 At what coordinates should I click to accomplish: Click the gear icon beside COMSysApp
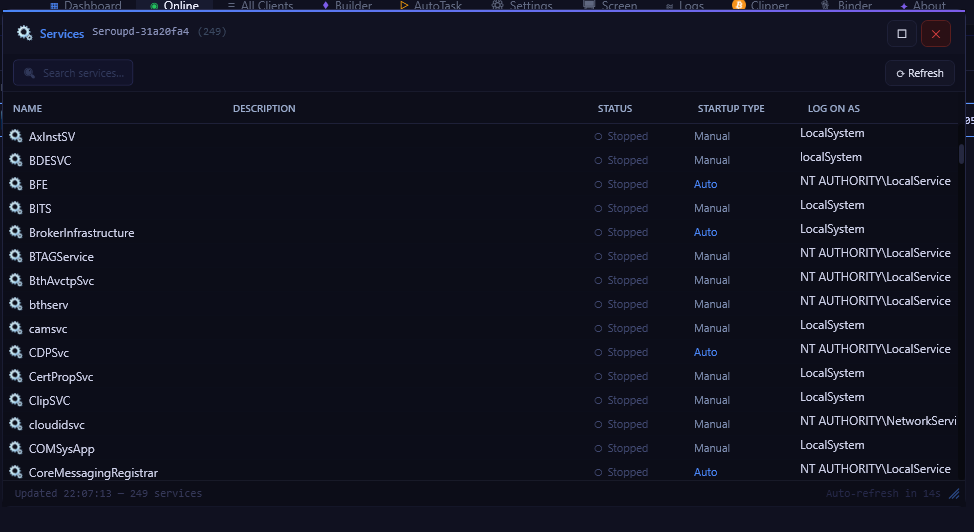point(16,448)
